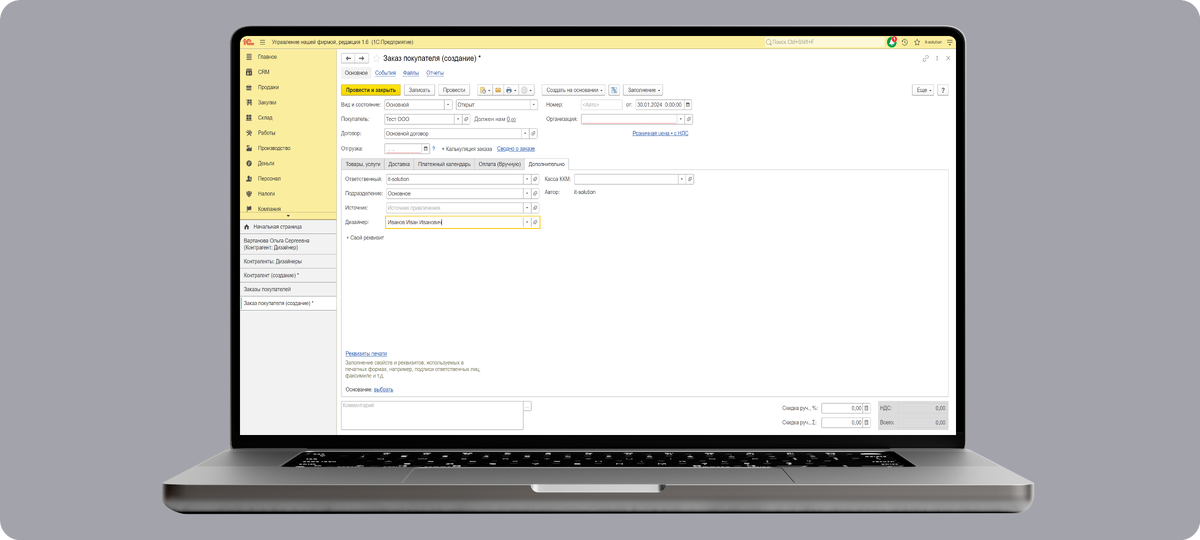Viewport: 1200px width, 540px height.
Task: Click the back navigation arrow
Action: point(348,59)
